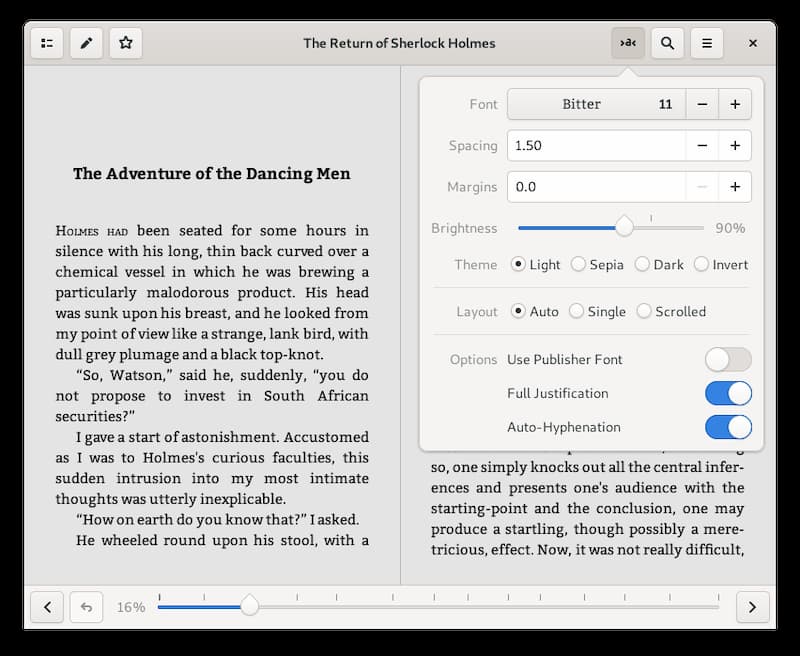Select the Sepia theme option
This screenshot has width=800, height=656.
(597, 264)
